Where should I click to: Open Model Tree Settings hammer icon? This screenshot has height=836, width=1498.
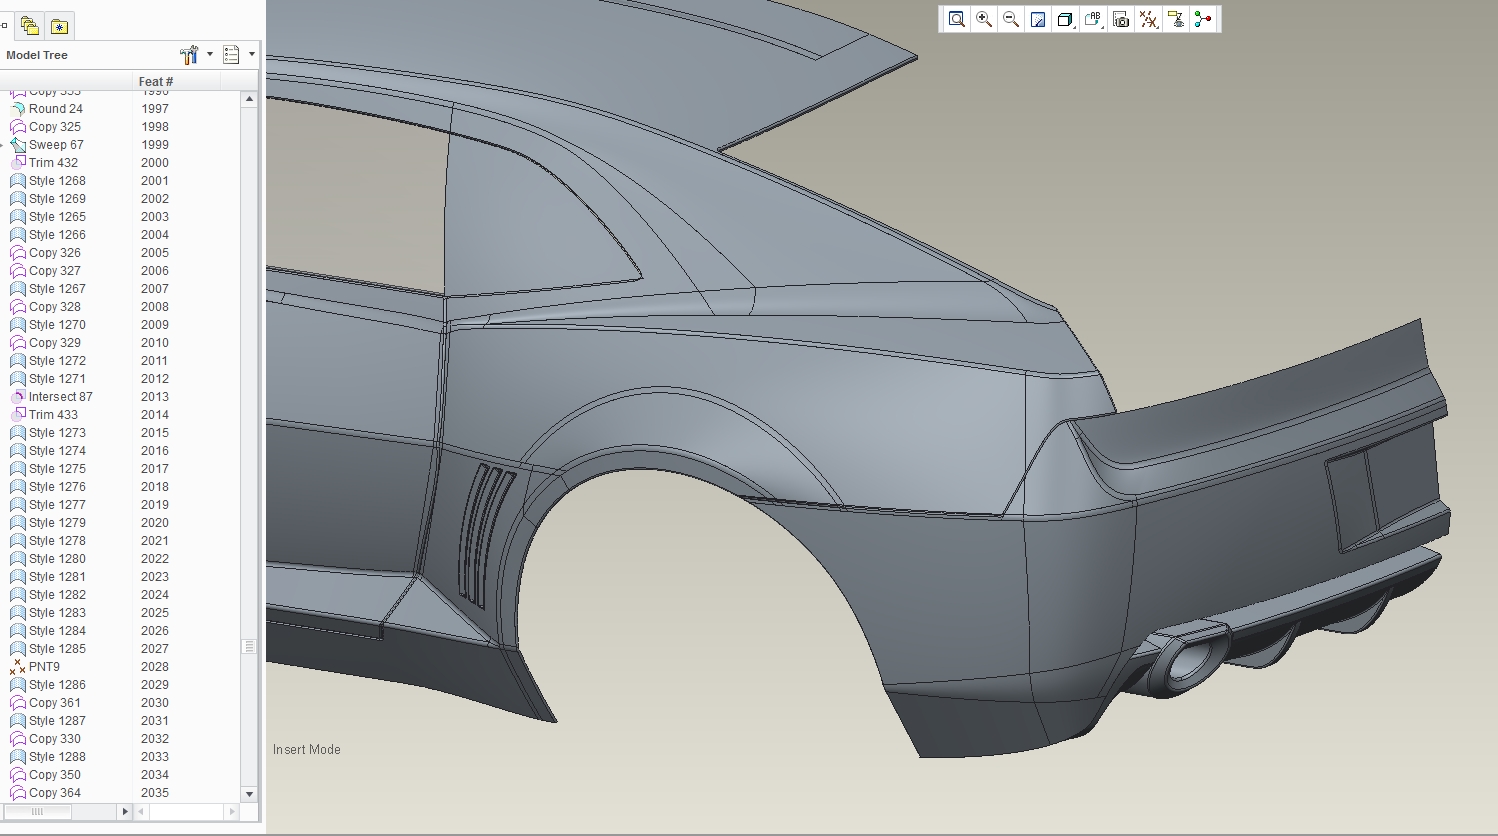(x=189, y=55)
